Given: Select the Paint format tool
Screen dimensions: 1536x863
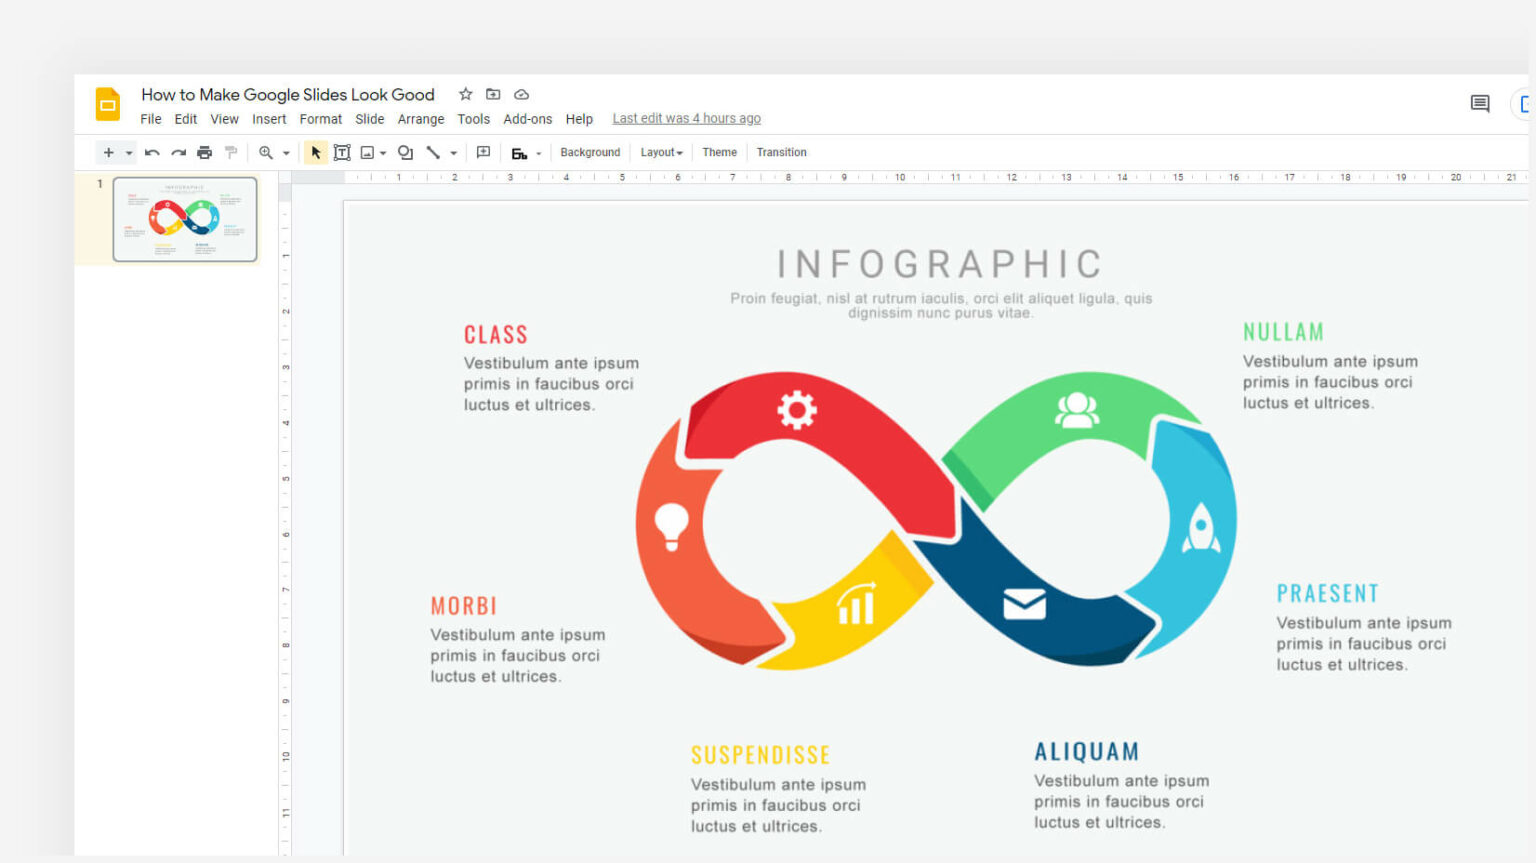Looking at the screenshot, I should click(230, 152).
